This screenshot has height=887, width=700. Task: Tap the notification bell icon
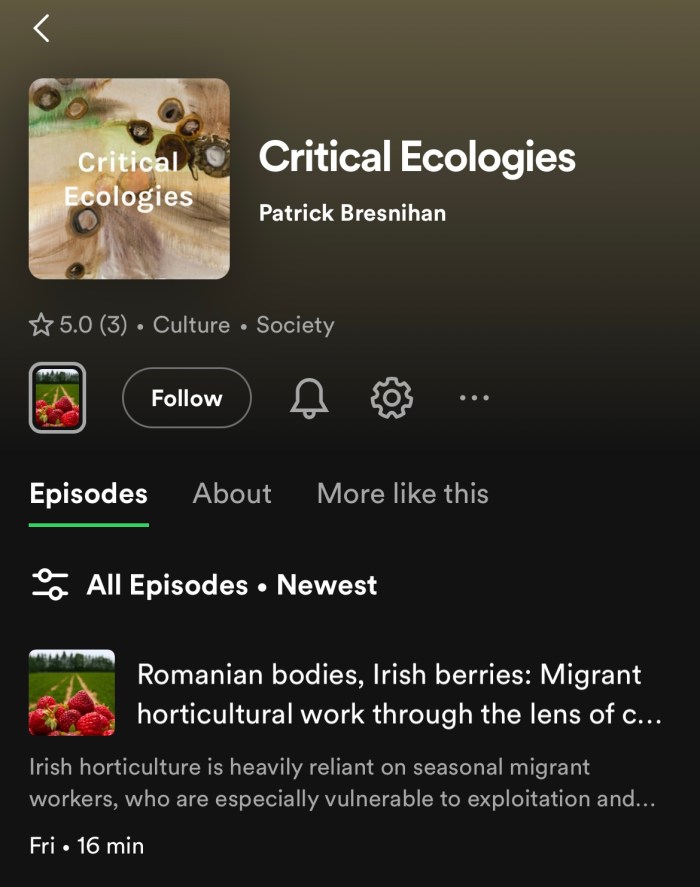pos(309,398)
